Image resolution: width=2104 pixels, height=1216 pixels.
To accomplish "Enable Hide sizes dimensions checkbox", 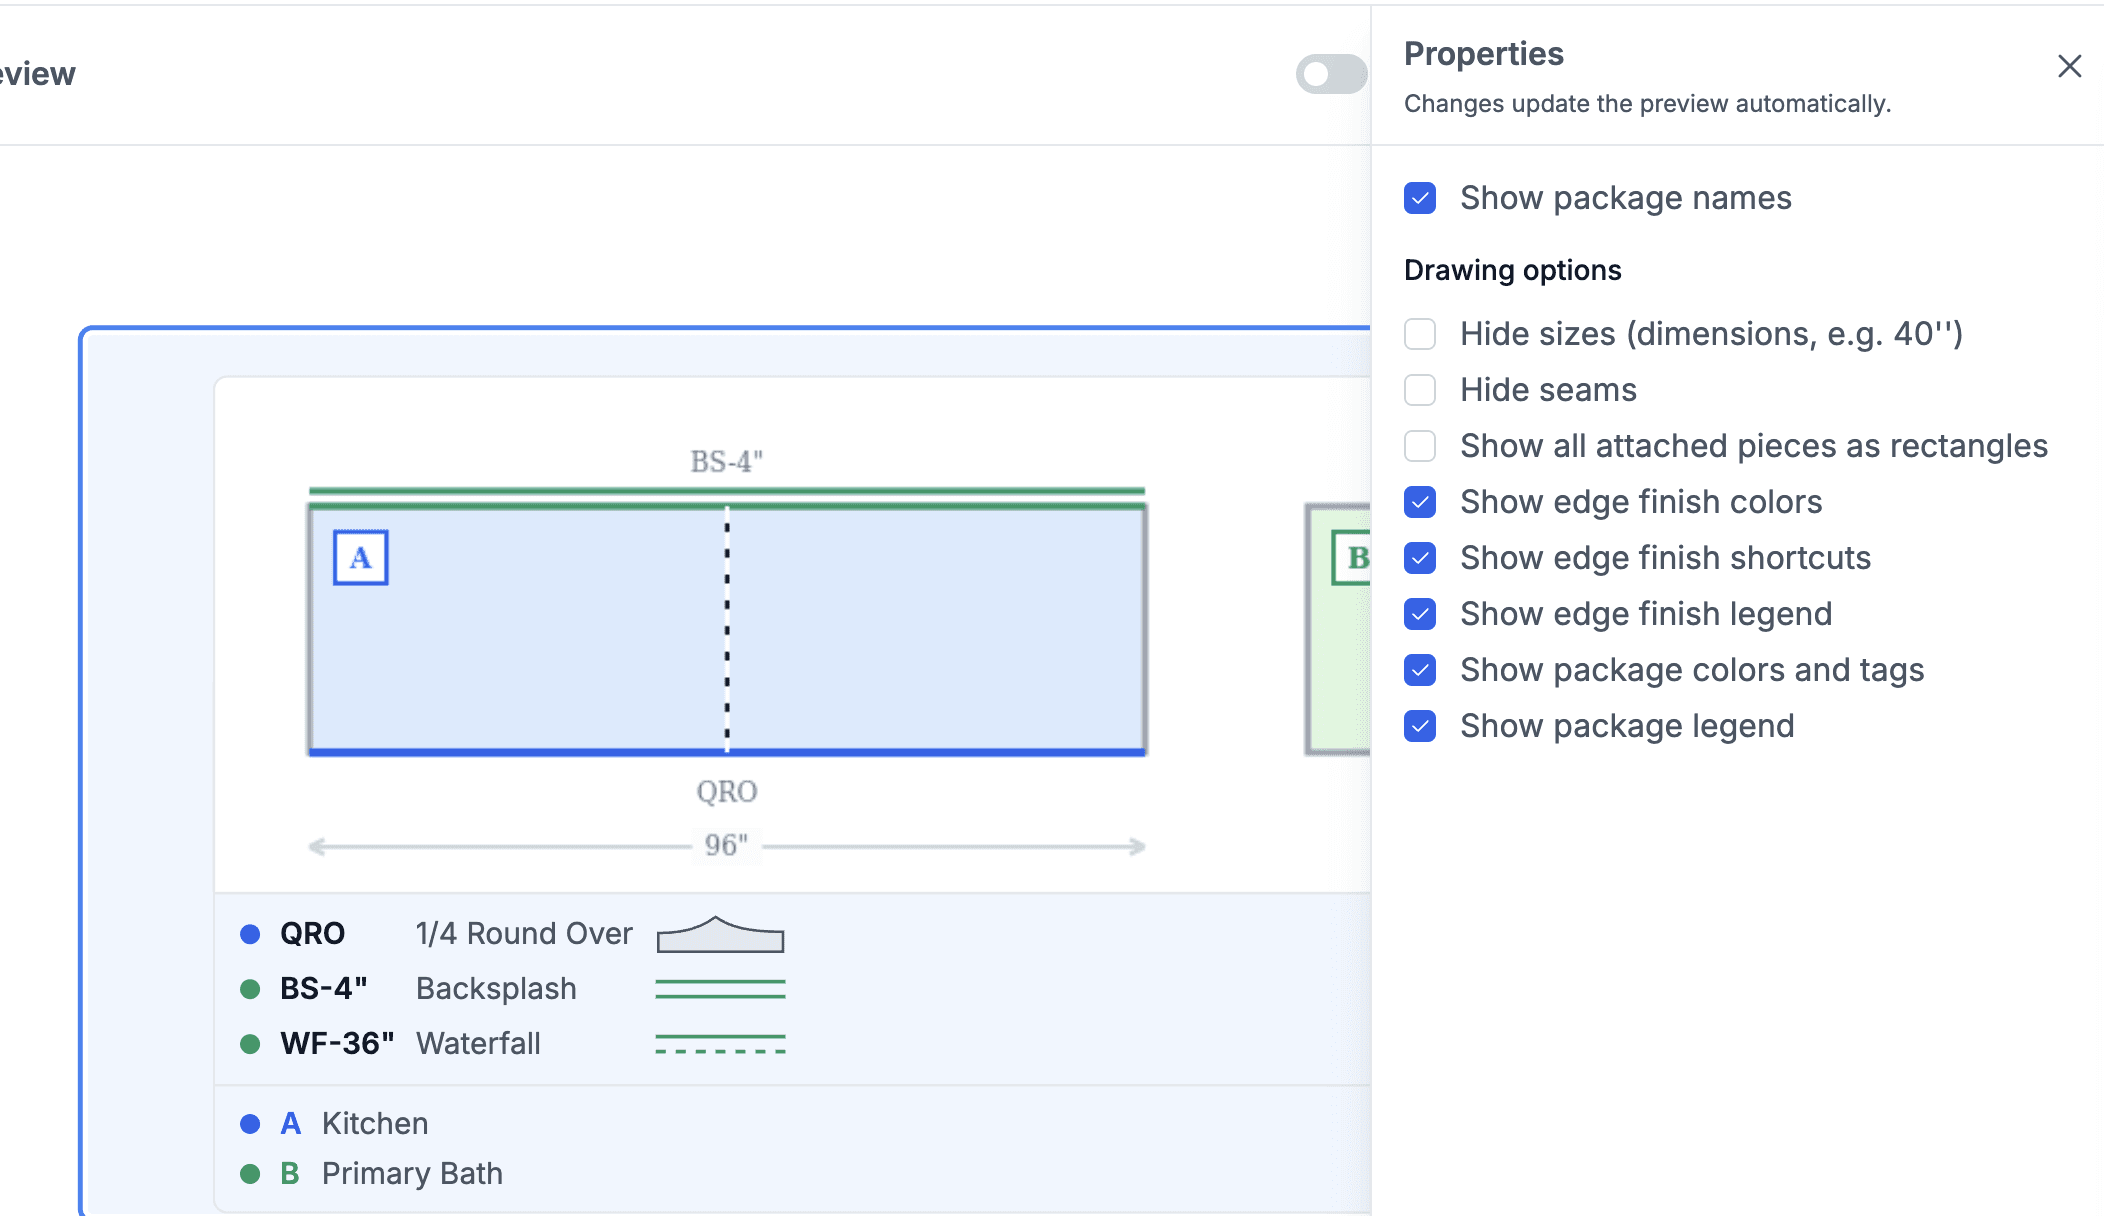I will point(1420,334).
